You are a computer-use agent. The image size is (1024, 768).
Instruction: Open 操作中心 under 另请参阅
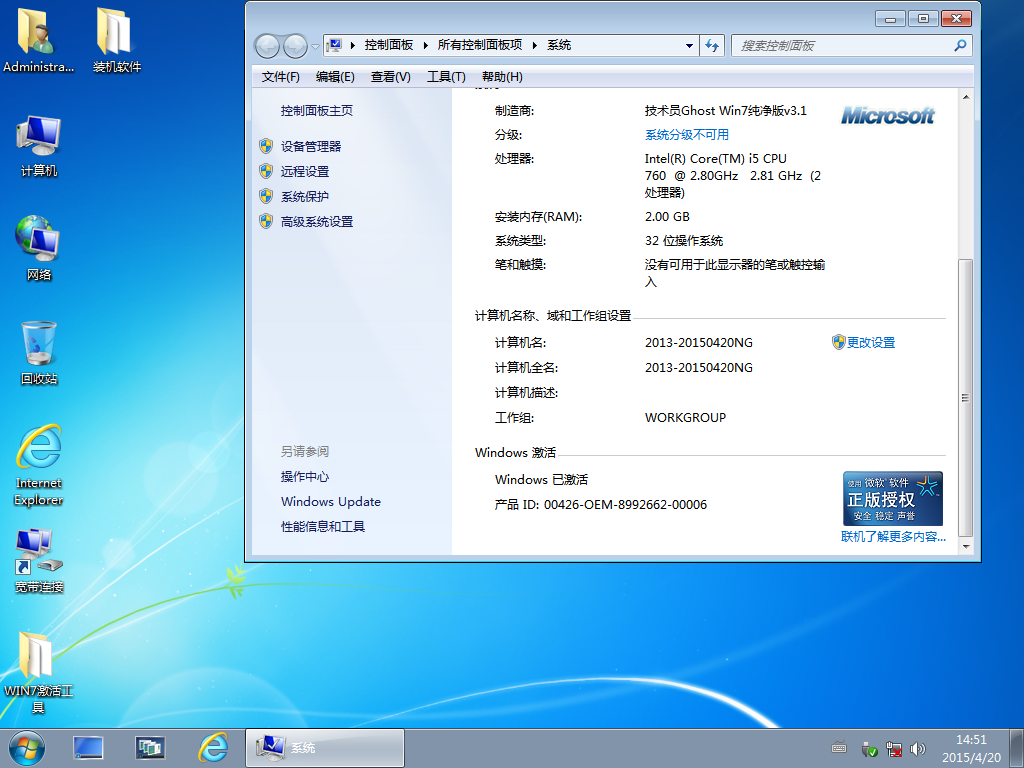(305, 477)
